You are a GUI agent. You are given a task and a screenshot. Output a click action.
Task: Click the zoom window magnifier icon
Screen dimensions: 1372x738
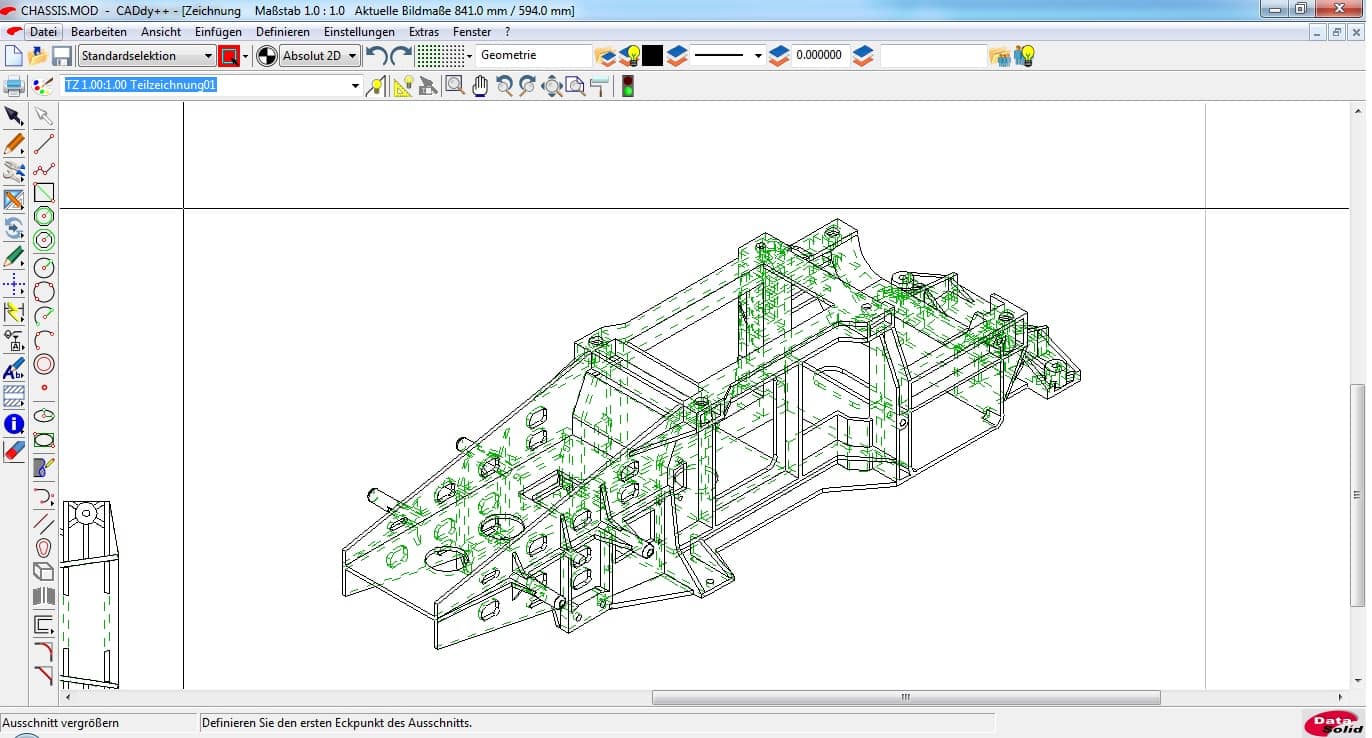(x=455, y=86)
